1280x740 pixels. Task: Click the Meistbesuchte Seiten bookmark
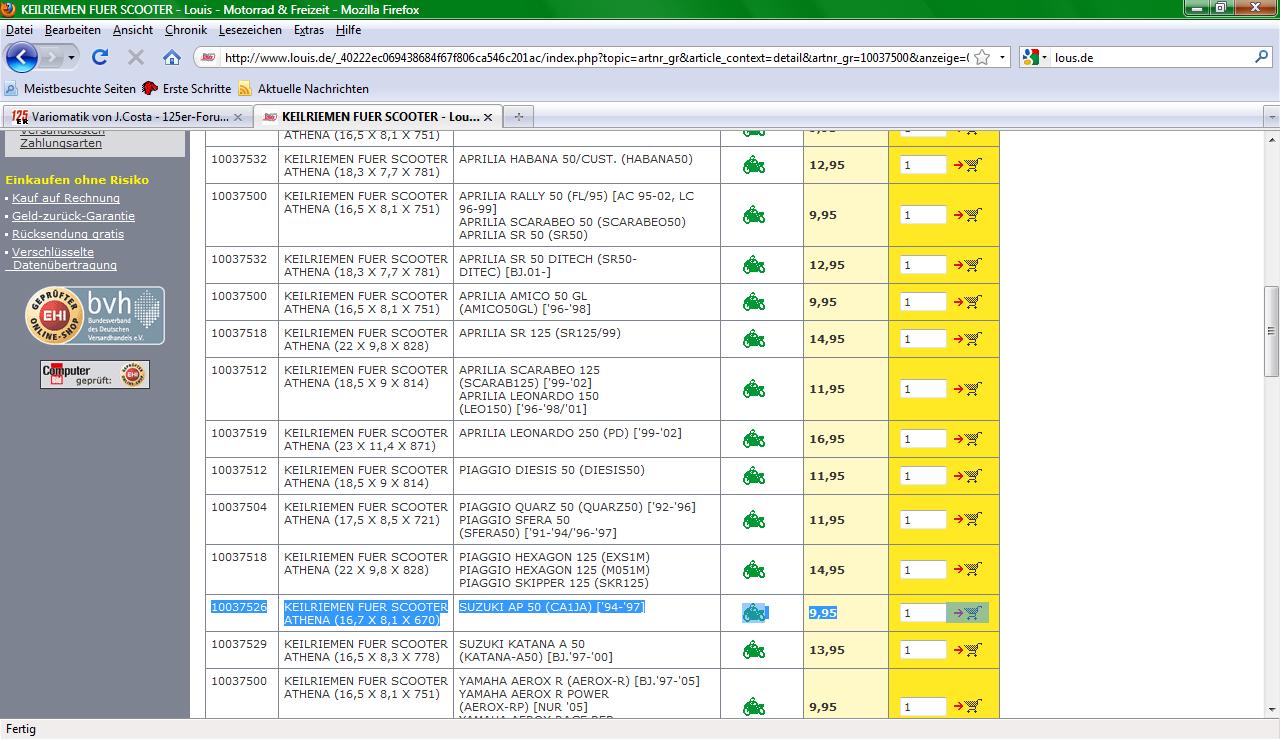(79, 89)
